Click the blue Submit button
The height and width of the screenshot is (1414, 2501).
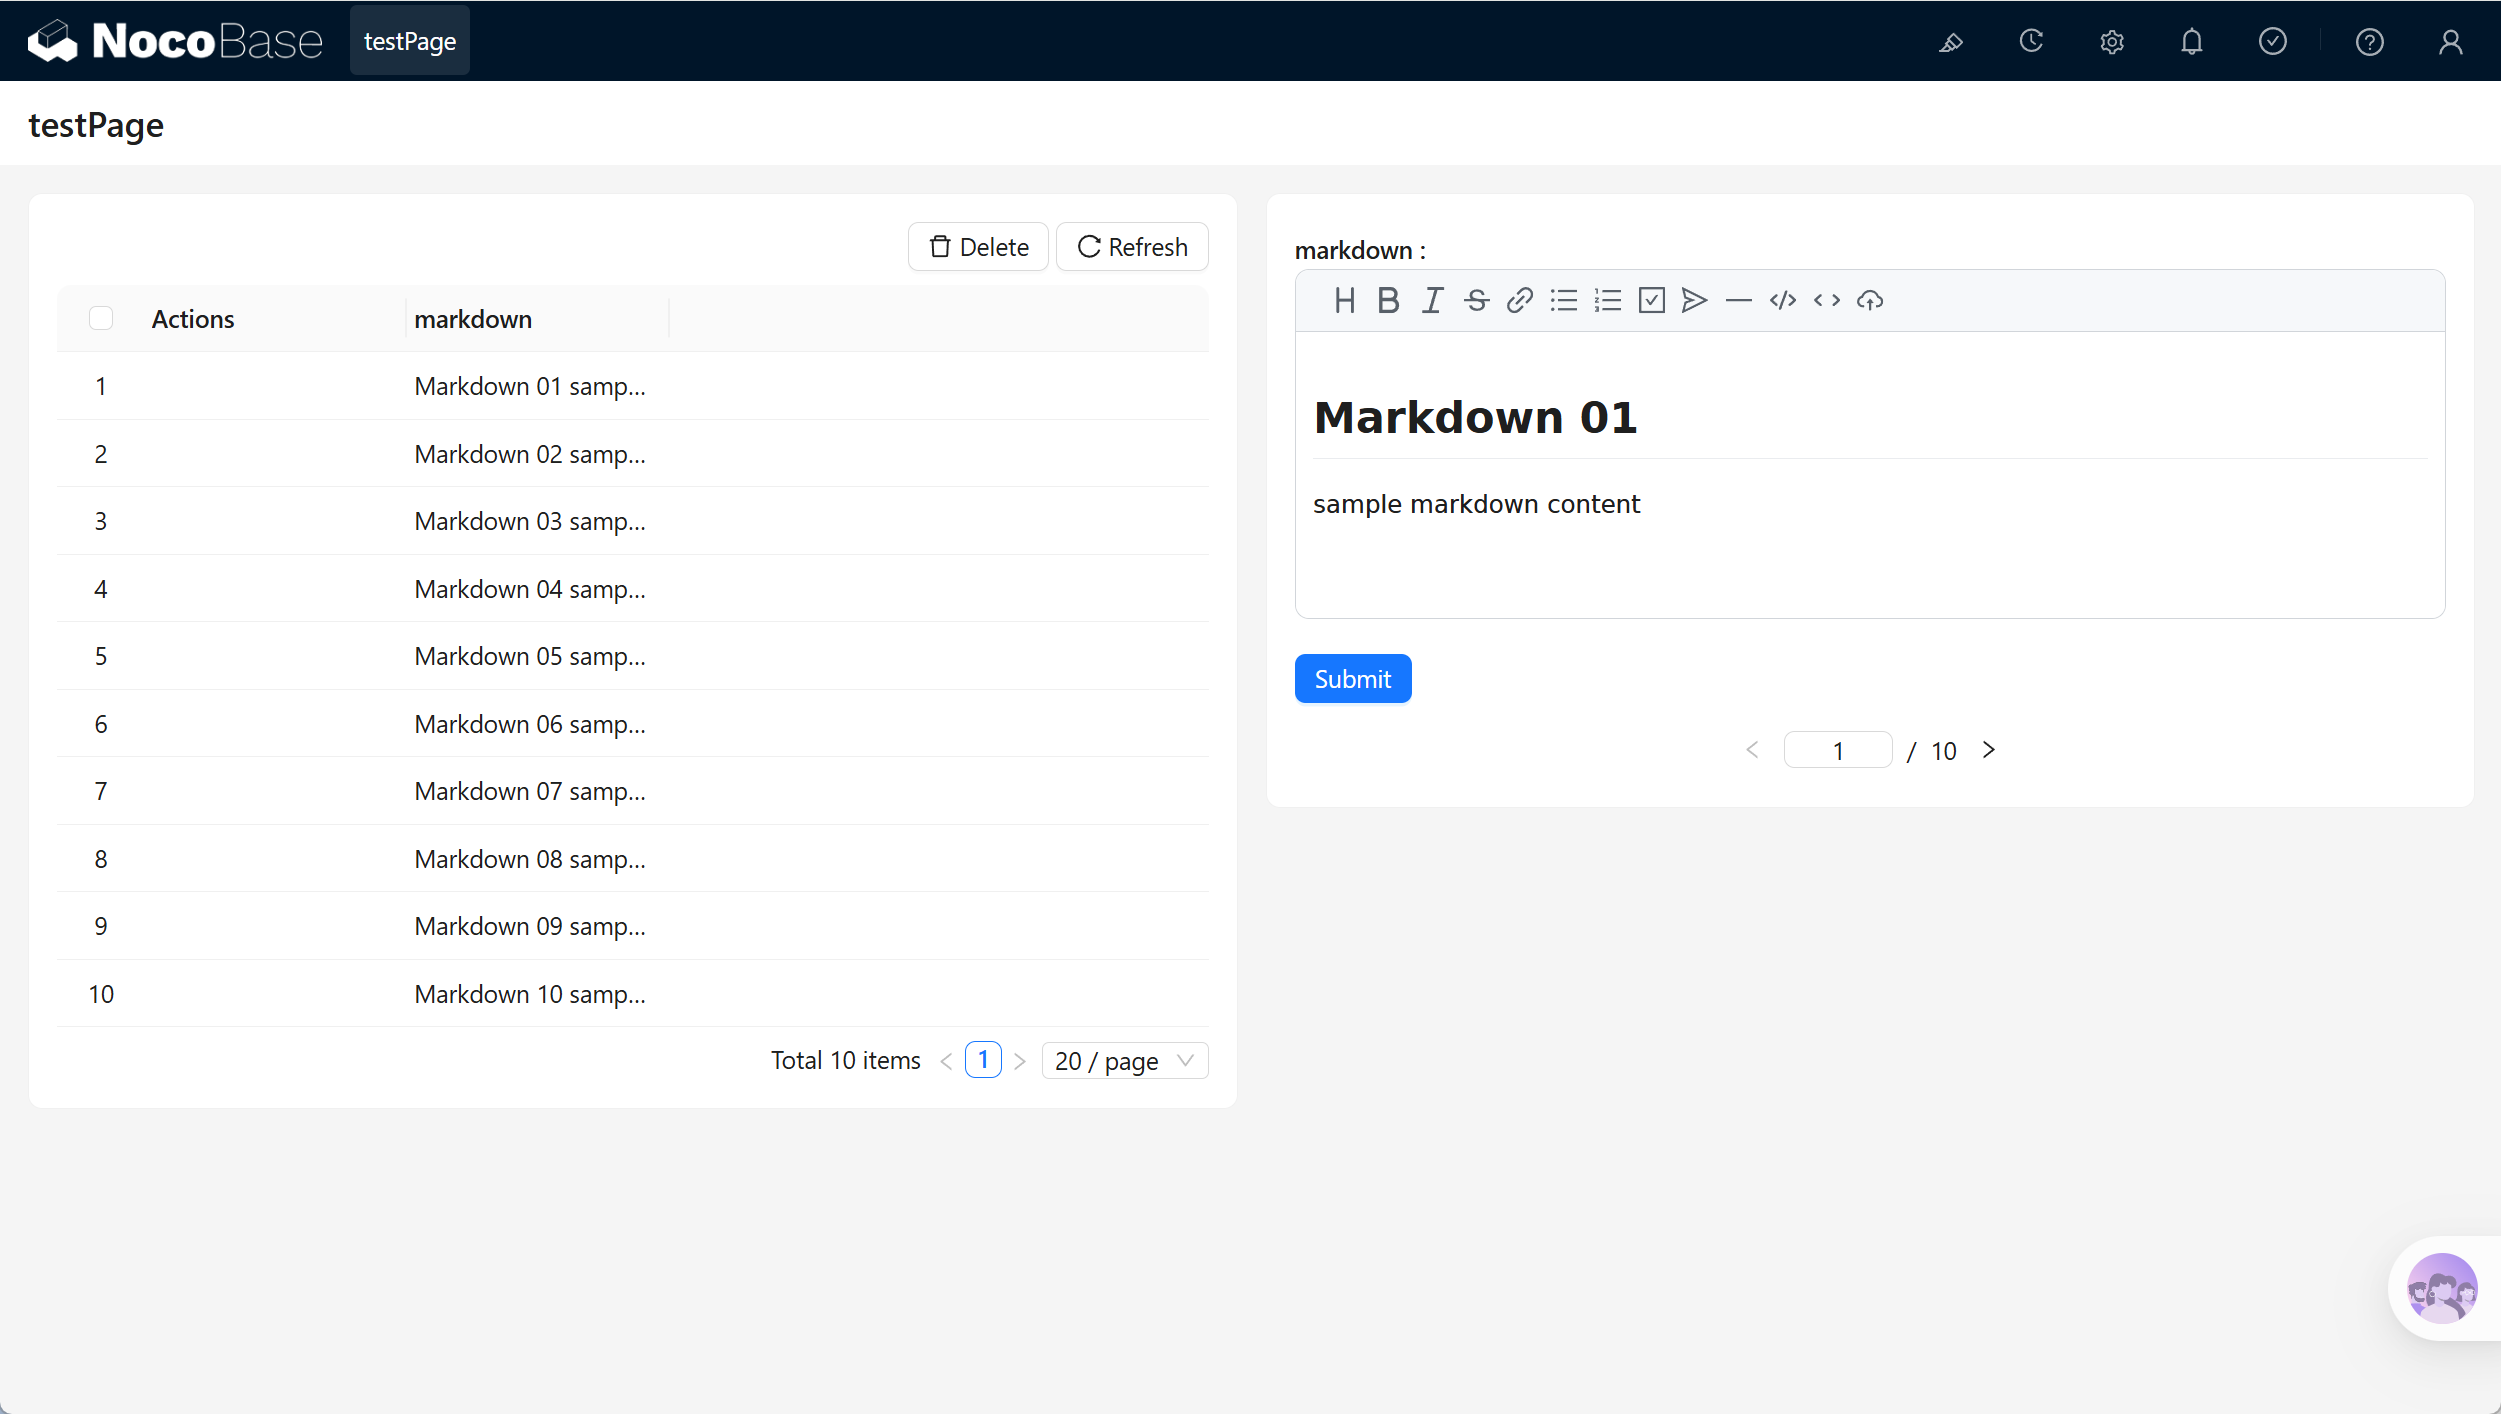[1353, 679]
